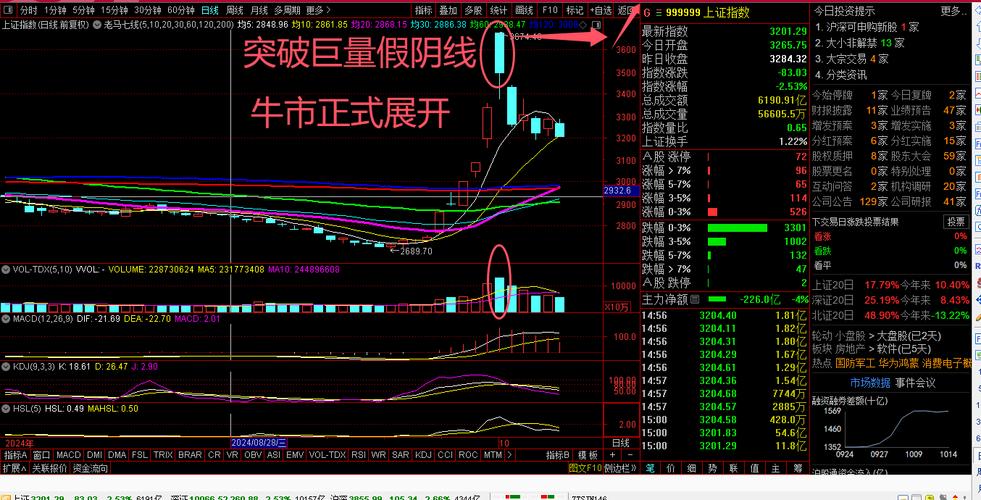This screenshot has height=500, width=981.
Task: Open the 指标A menu
Action: click(16, 455)
